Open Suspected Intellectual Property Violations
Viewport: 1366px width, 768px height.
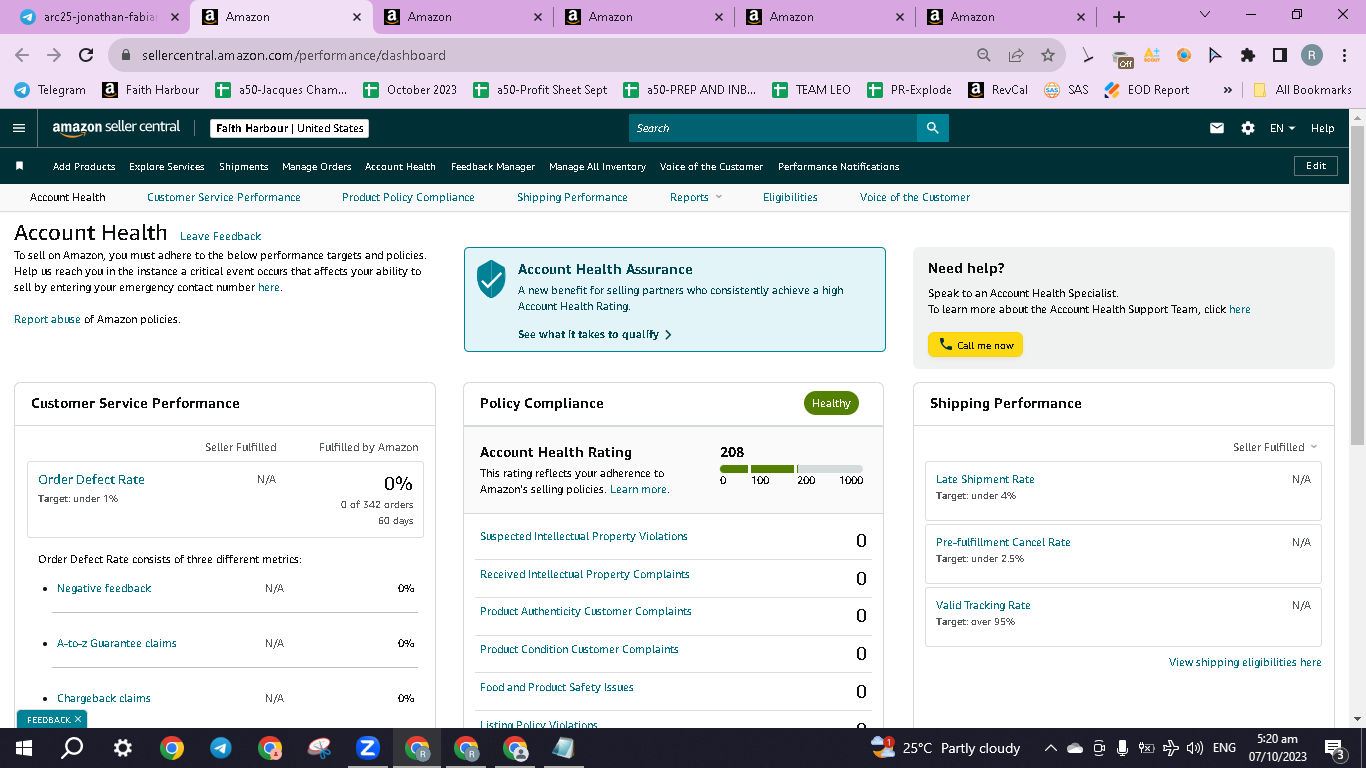coord(584,536)
